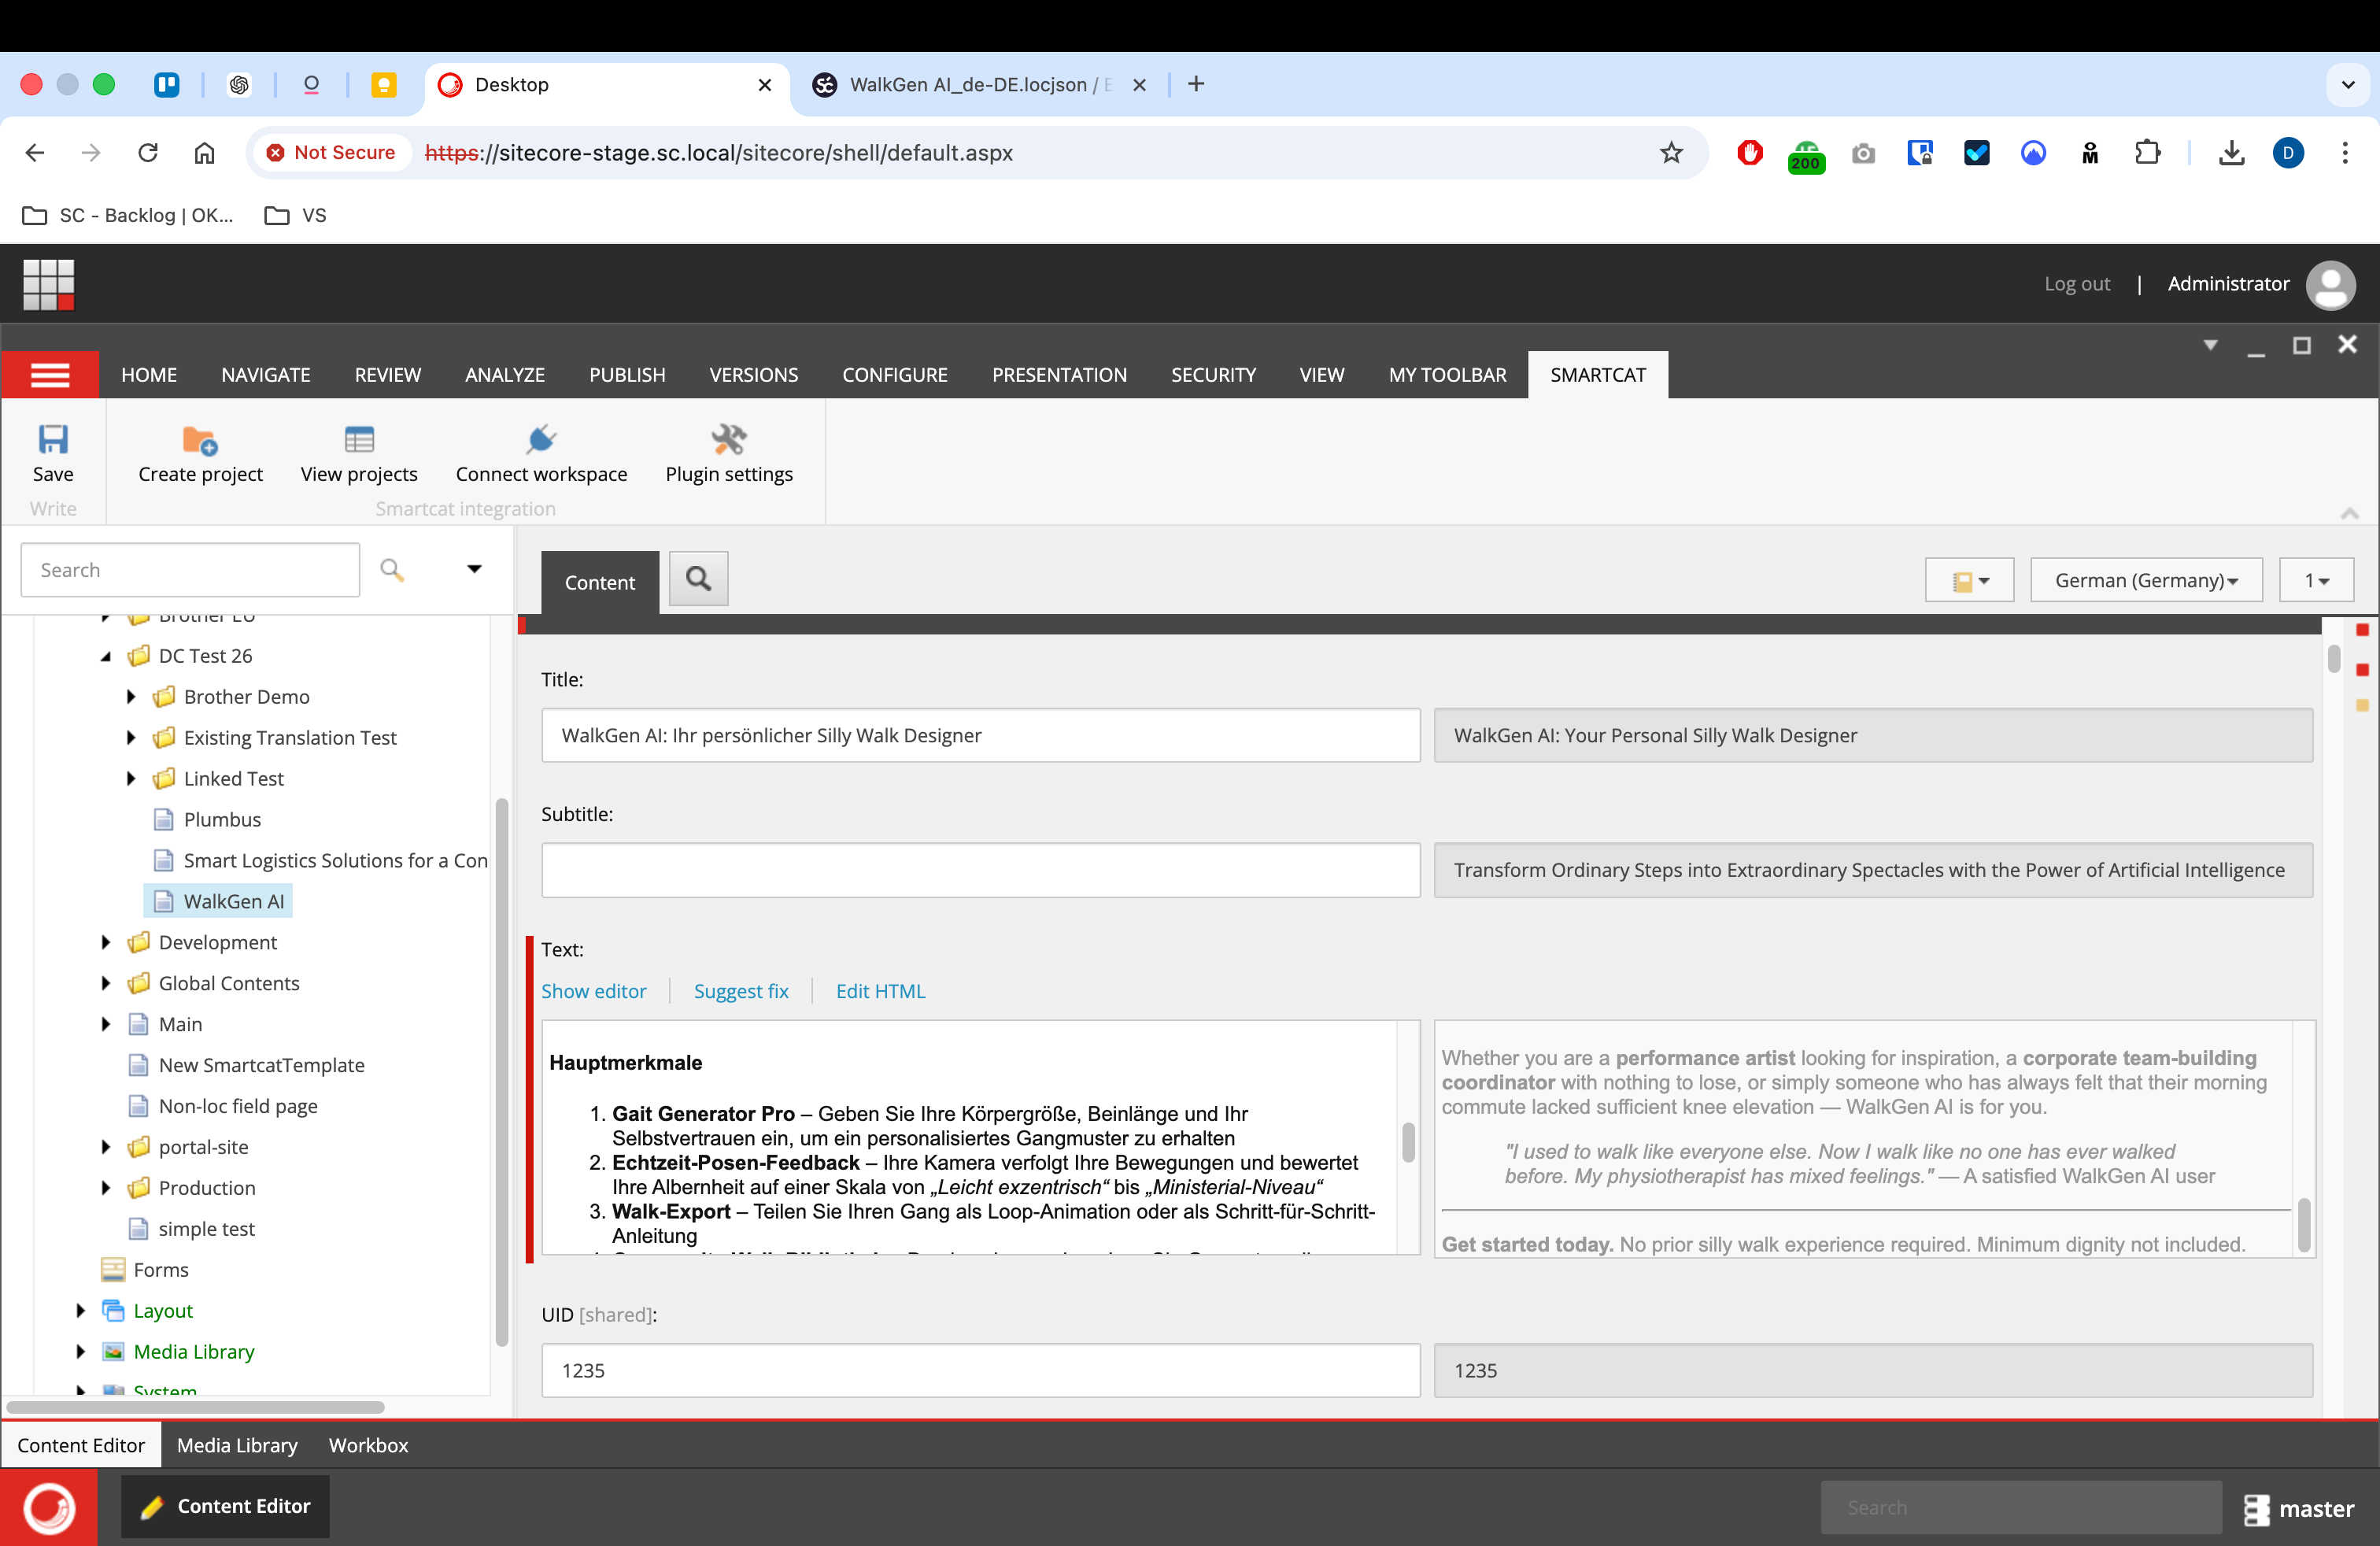Screen dimensions: 2380x1546
Task: Collapse the DC Test 26 folder
Action: click(x=106, y=656)
